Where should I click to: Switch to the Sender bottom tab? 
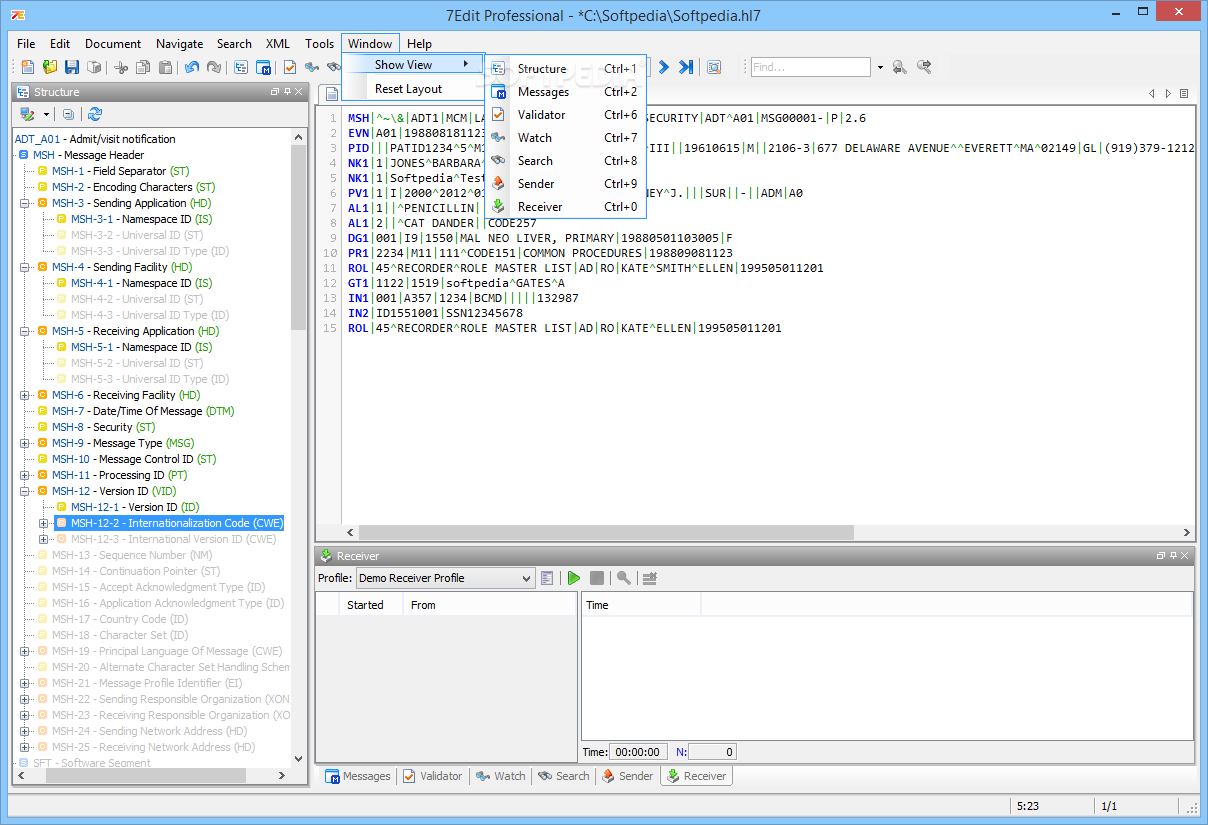[627, 776]
